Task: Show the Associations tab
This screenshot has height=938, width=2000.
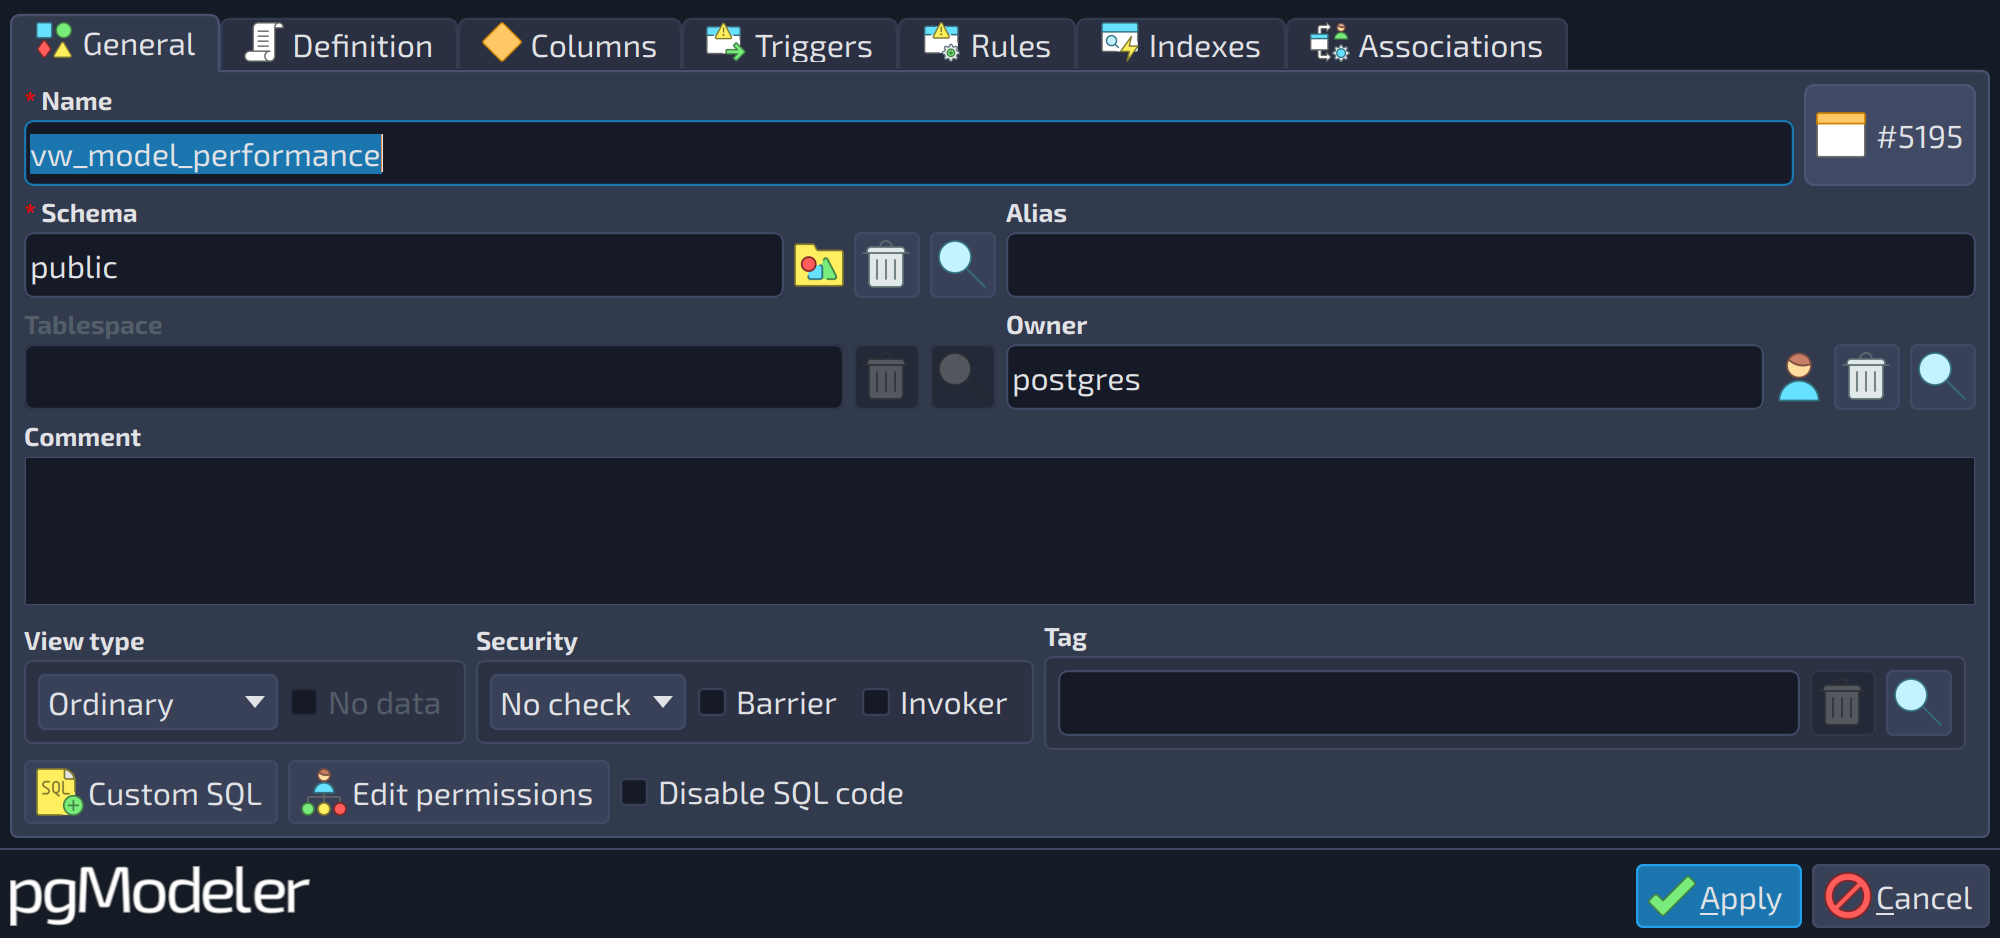Action: (x=1427, y=45)
